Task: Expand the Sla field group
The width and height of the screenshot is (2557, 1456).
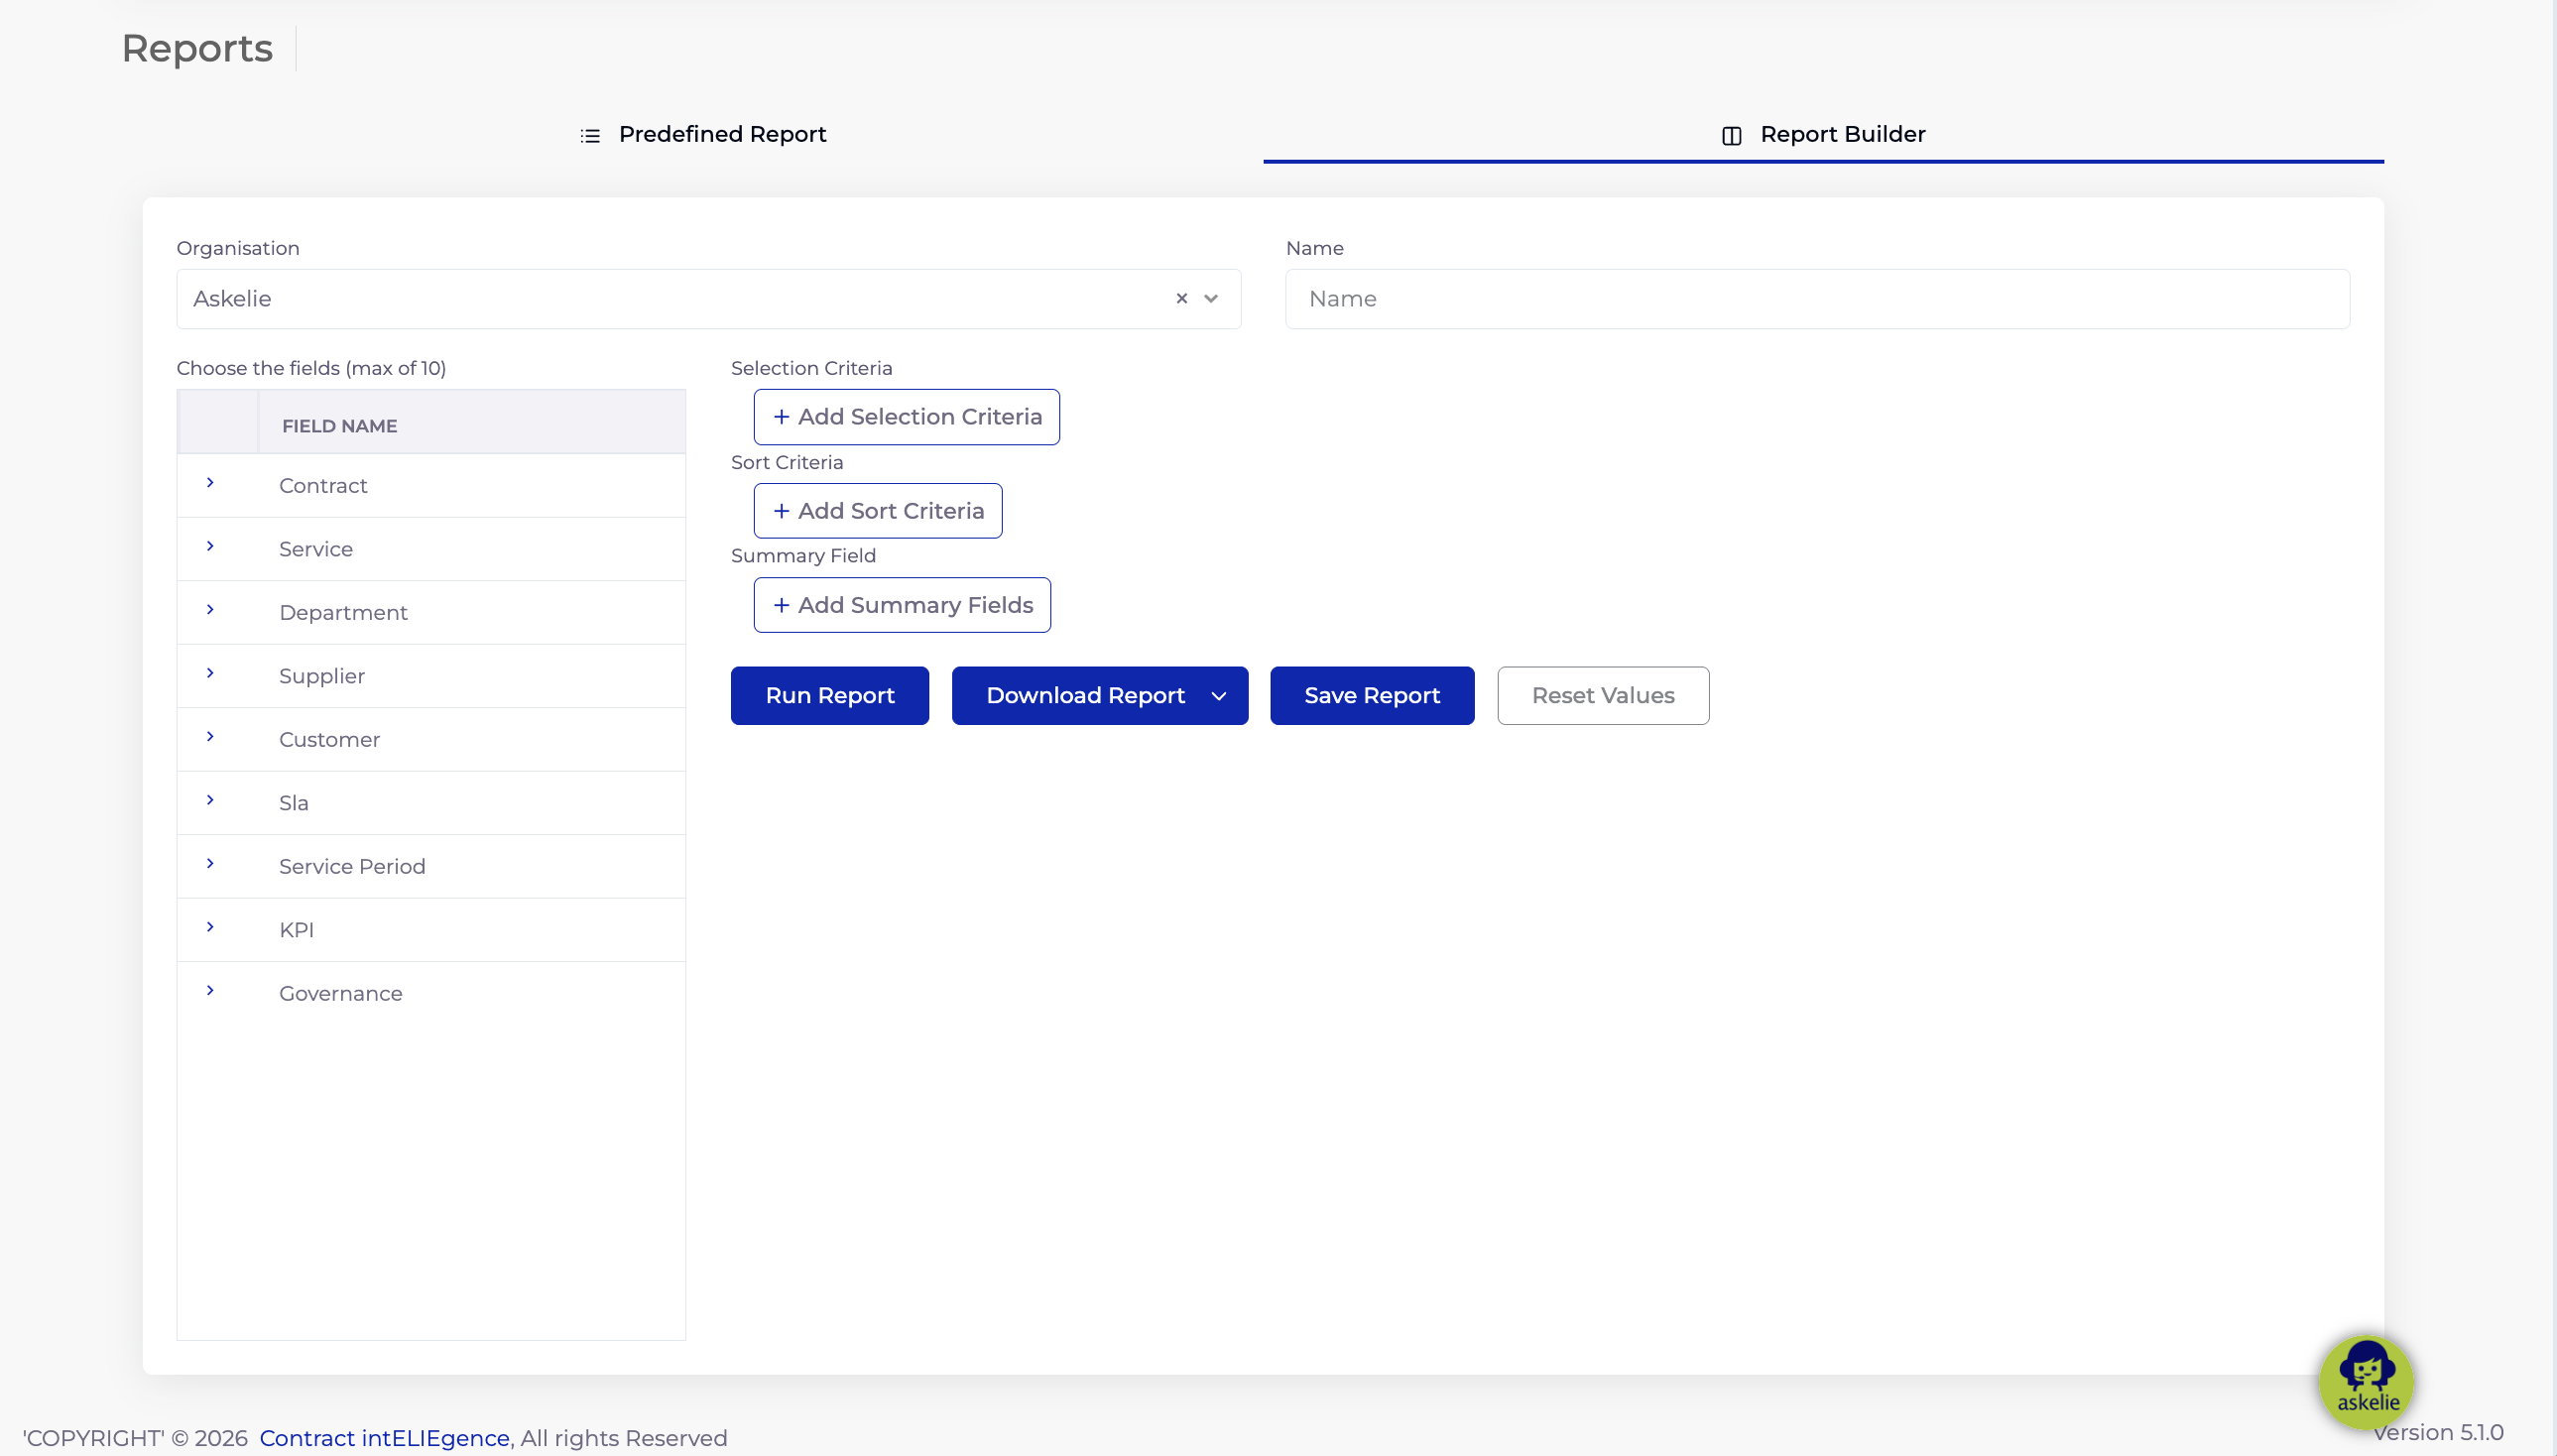Action: coord(210,800)
